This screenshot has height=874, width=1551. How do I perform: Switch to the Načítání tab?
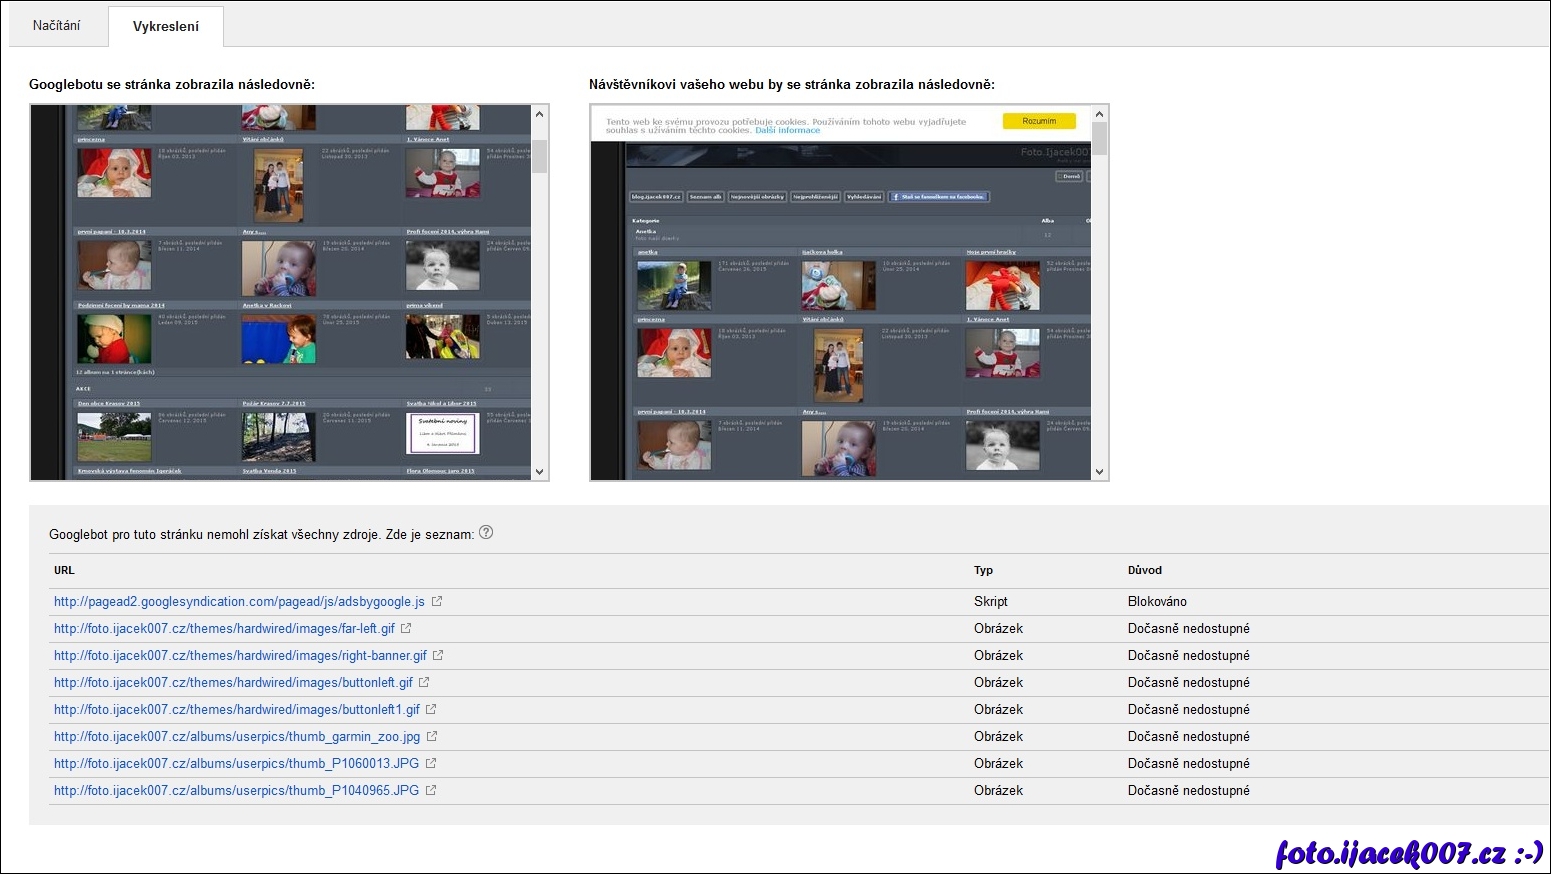point(56,26)
